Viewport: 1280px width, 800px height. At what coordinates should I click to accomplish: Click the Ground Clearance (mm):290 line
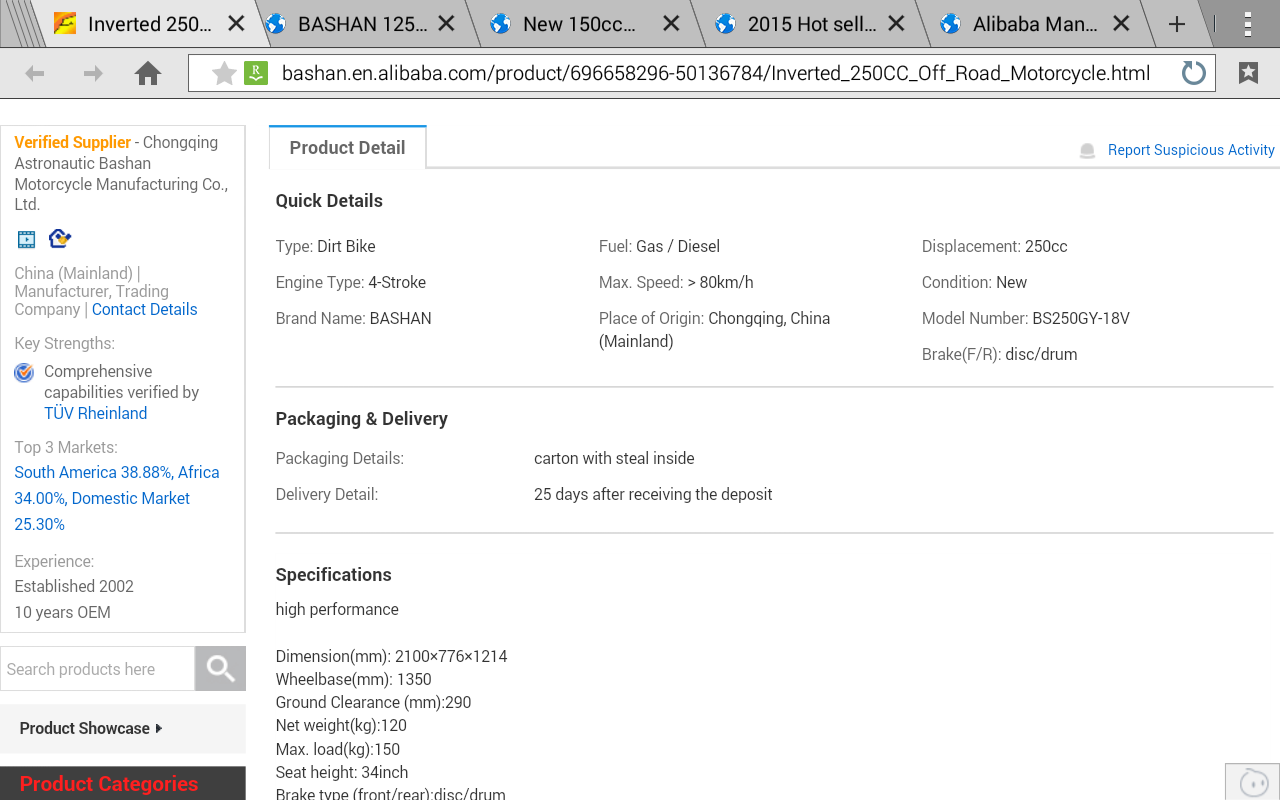coord(373,702)
